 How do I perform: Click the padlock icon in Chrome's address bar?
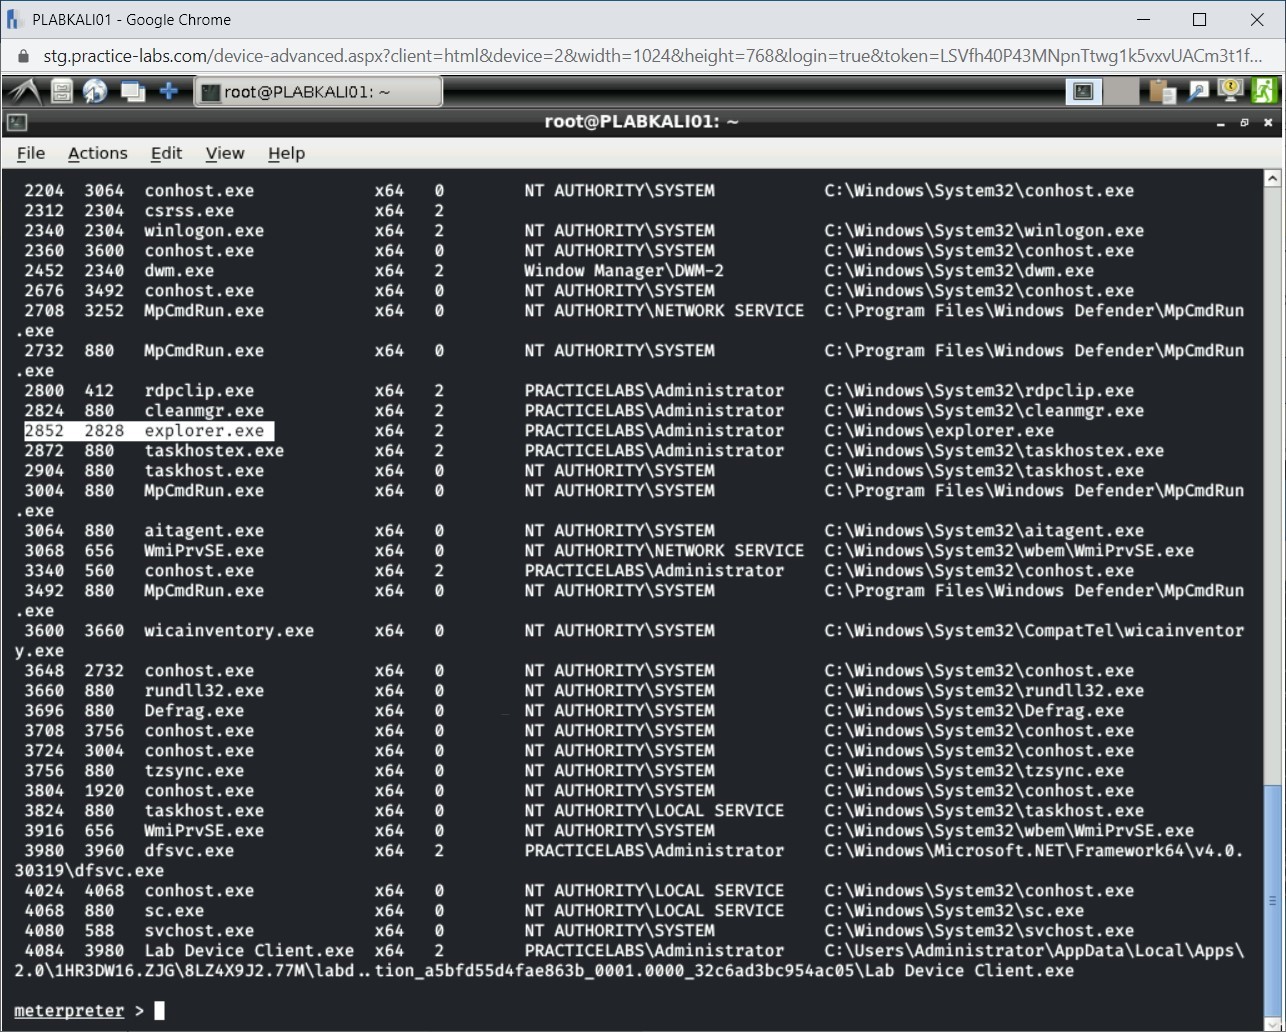(22, 56)
